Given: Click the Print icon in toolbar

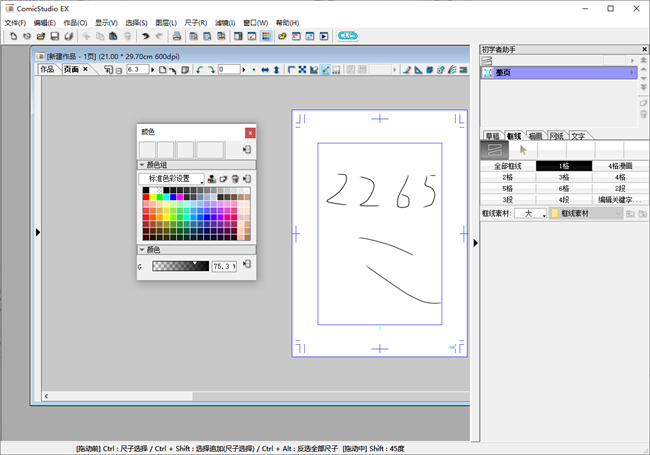Looking at the screenshot, I should [177, 36].
